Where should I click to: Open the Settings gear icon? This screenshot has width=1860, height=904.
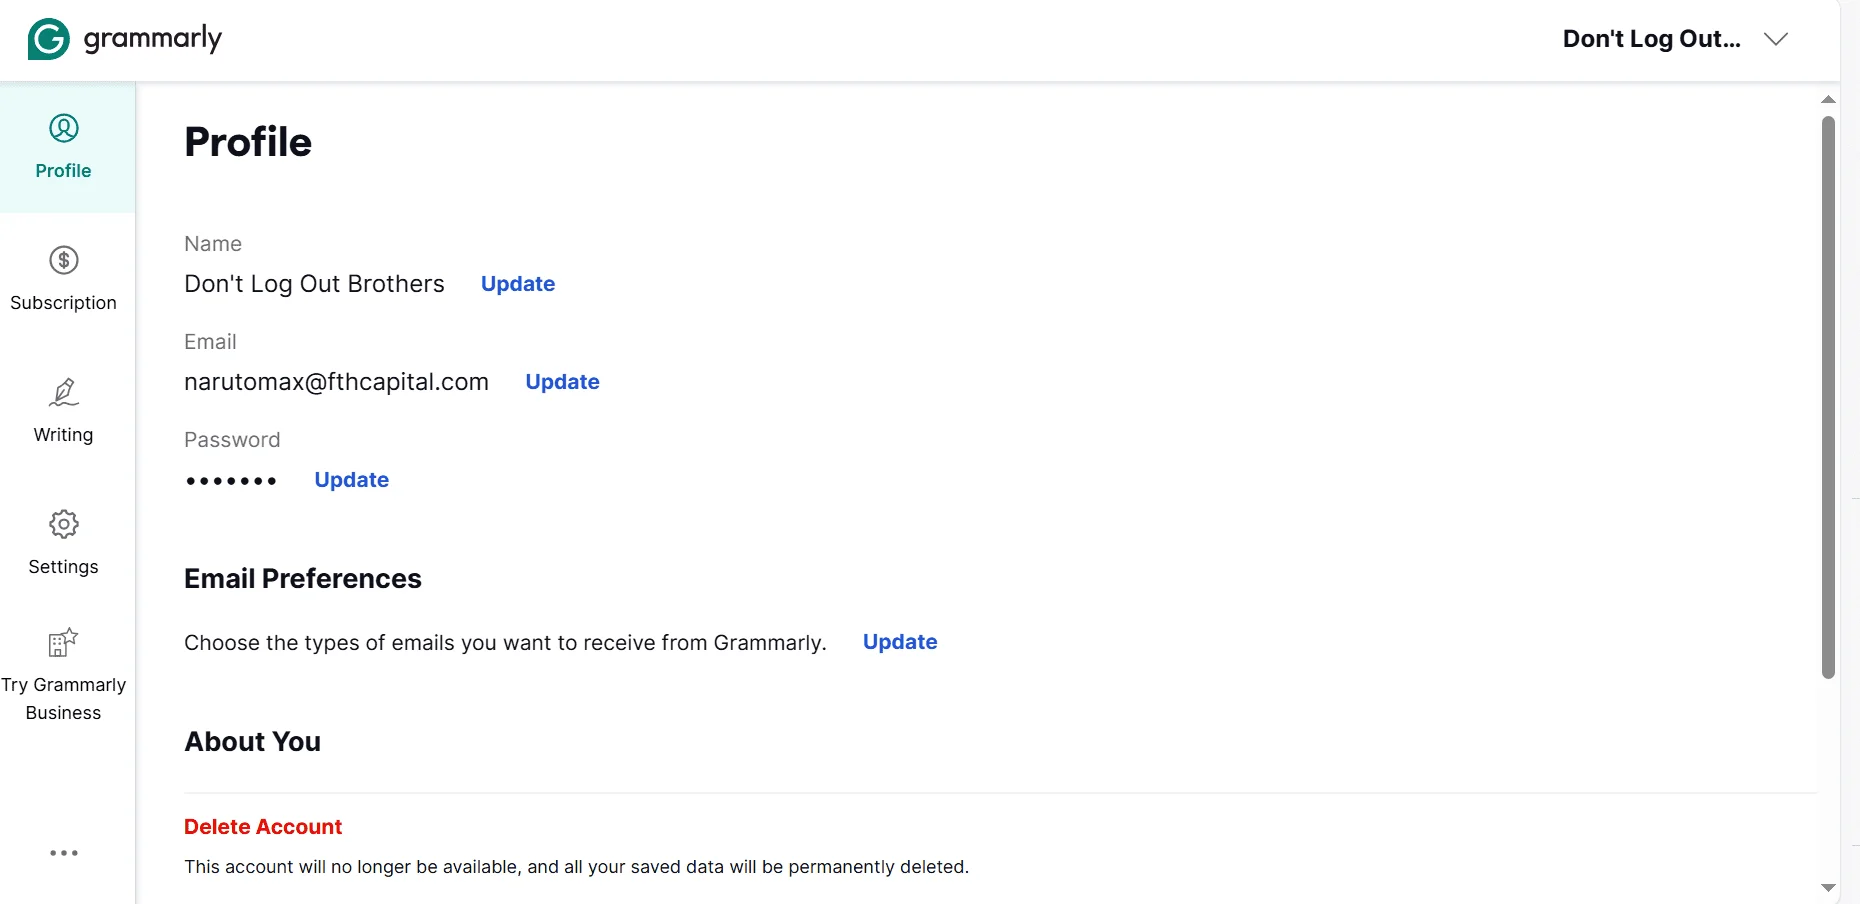pos(64,524)
